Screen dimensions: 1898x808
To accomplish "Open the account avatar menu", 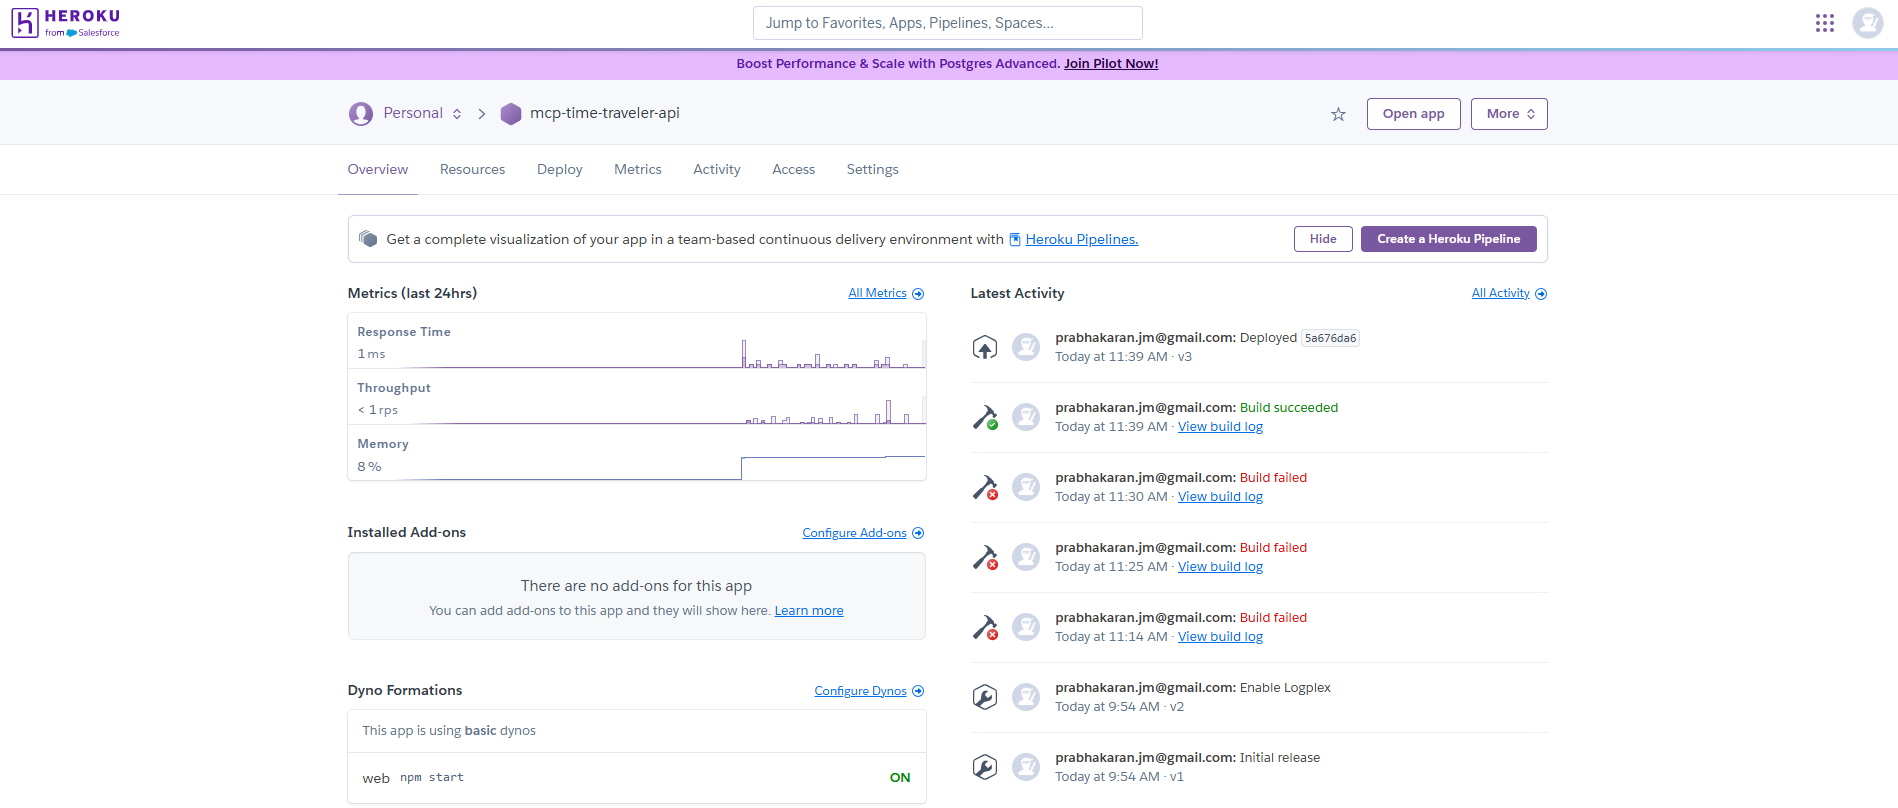I will tap(1867, 23).
